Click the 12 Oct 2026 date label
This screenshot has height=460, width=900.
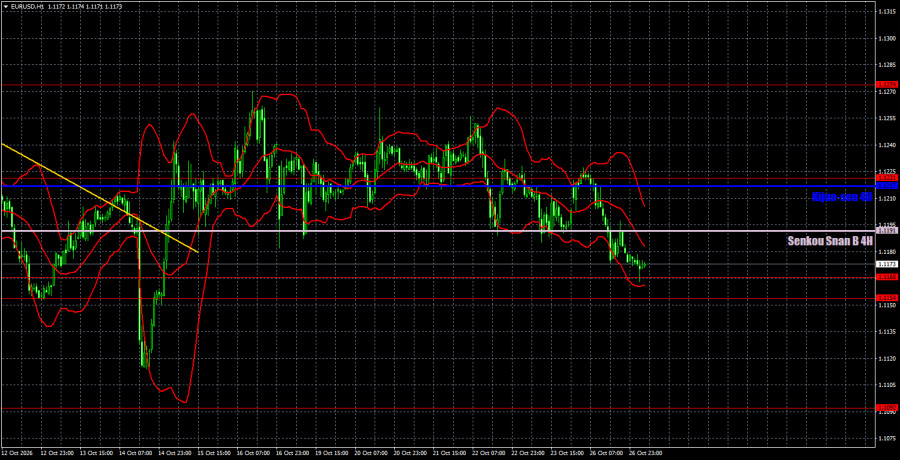[16, 453]
